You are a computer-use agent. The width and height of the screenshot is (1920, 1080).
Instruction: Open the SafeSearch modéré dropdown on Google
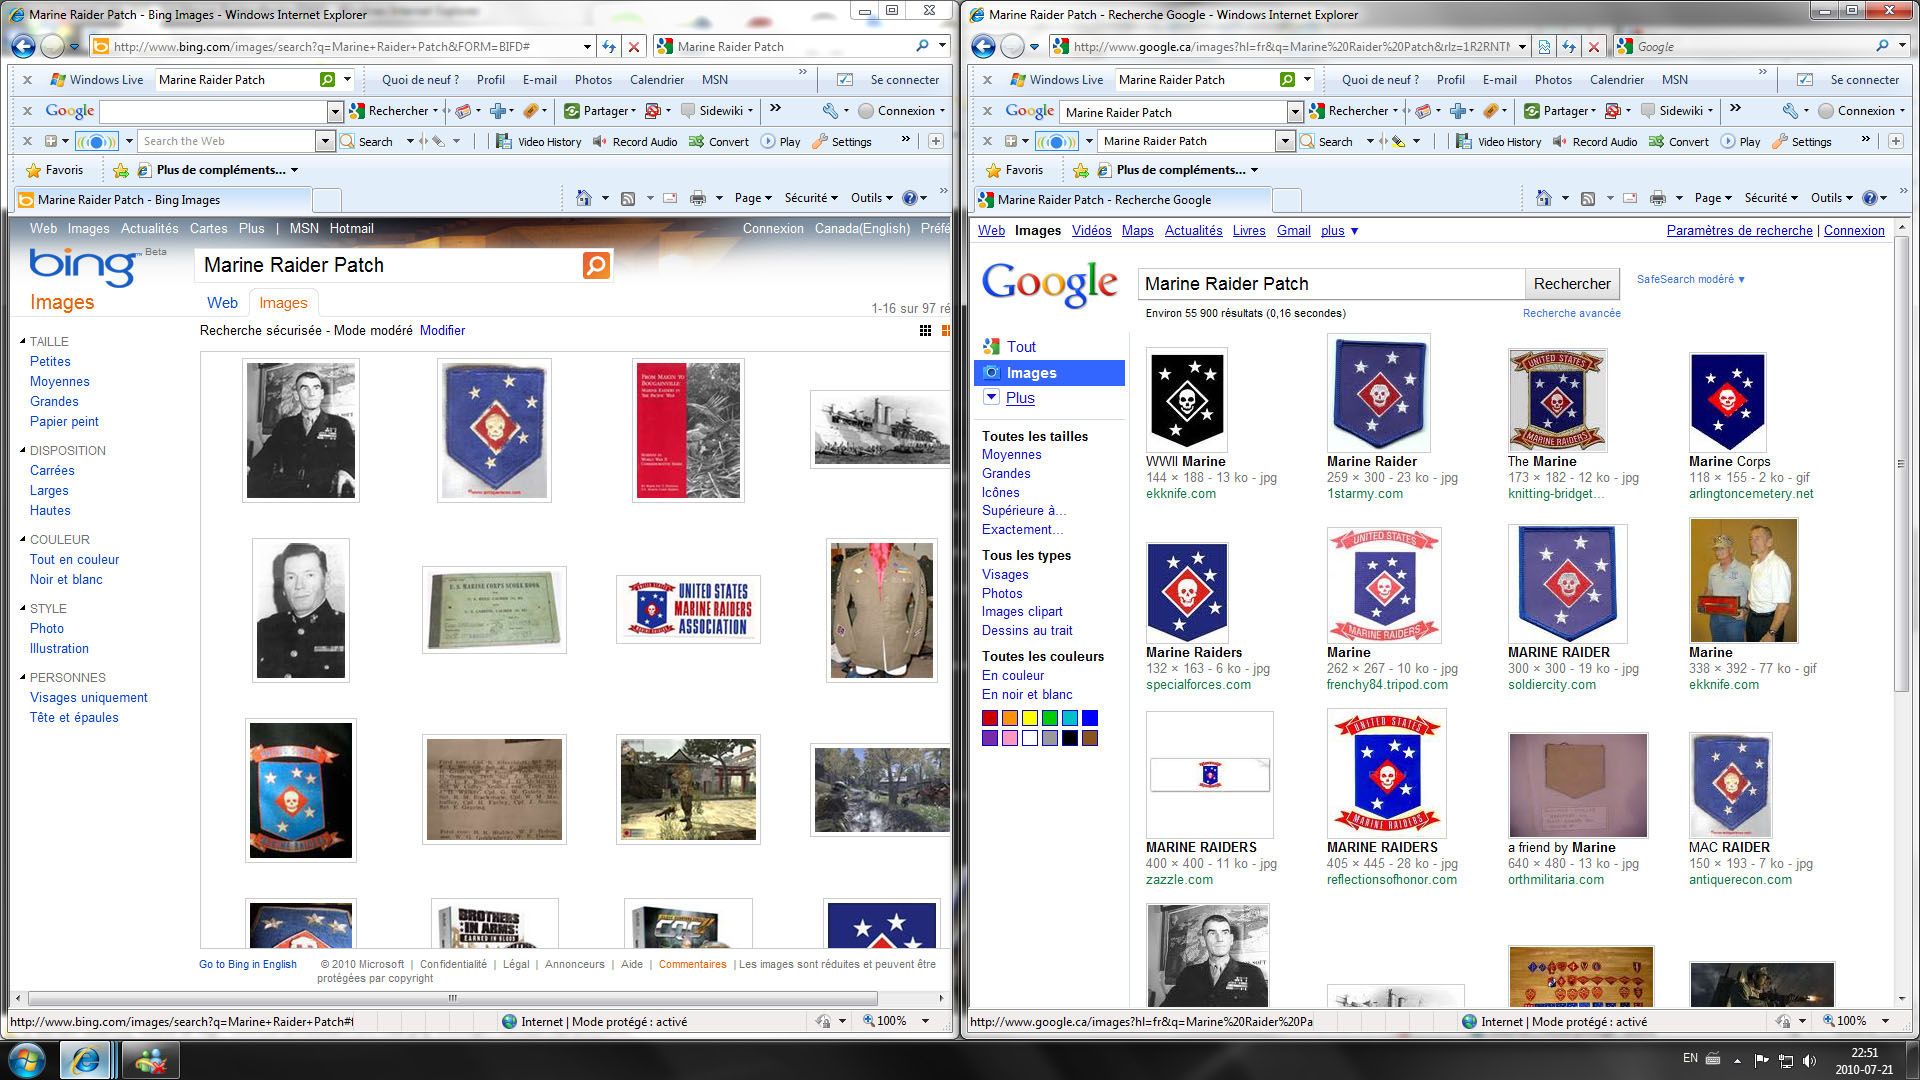[x=1691, y=280]
